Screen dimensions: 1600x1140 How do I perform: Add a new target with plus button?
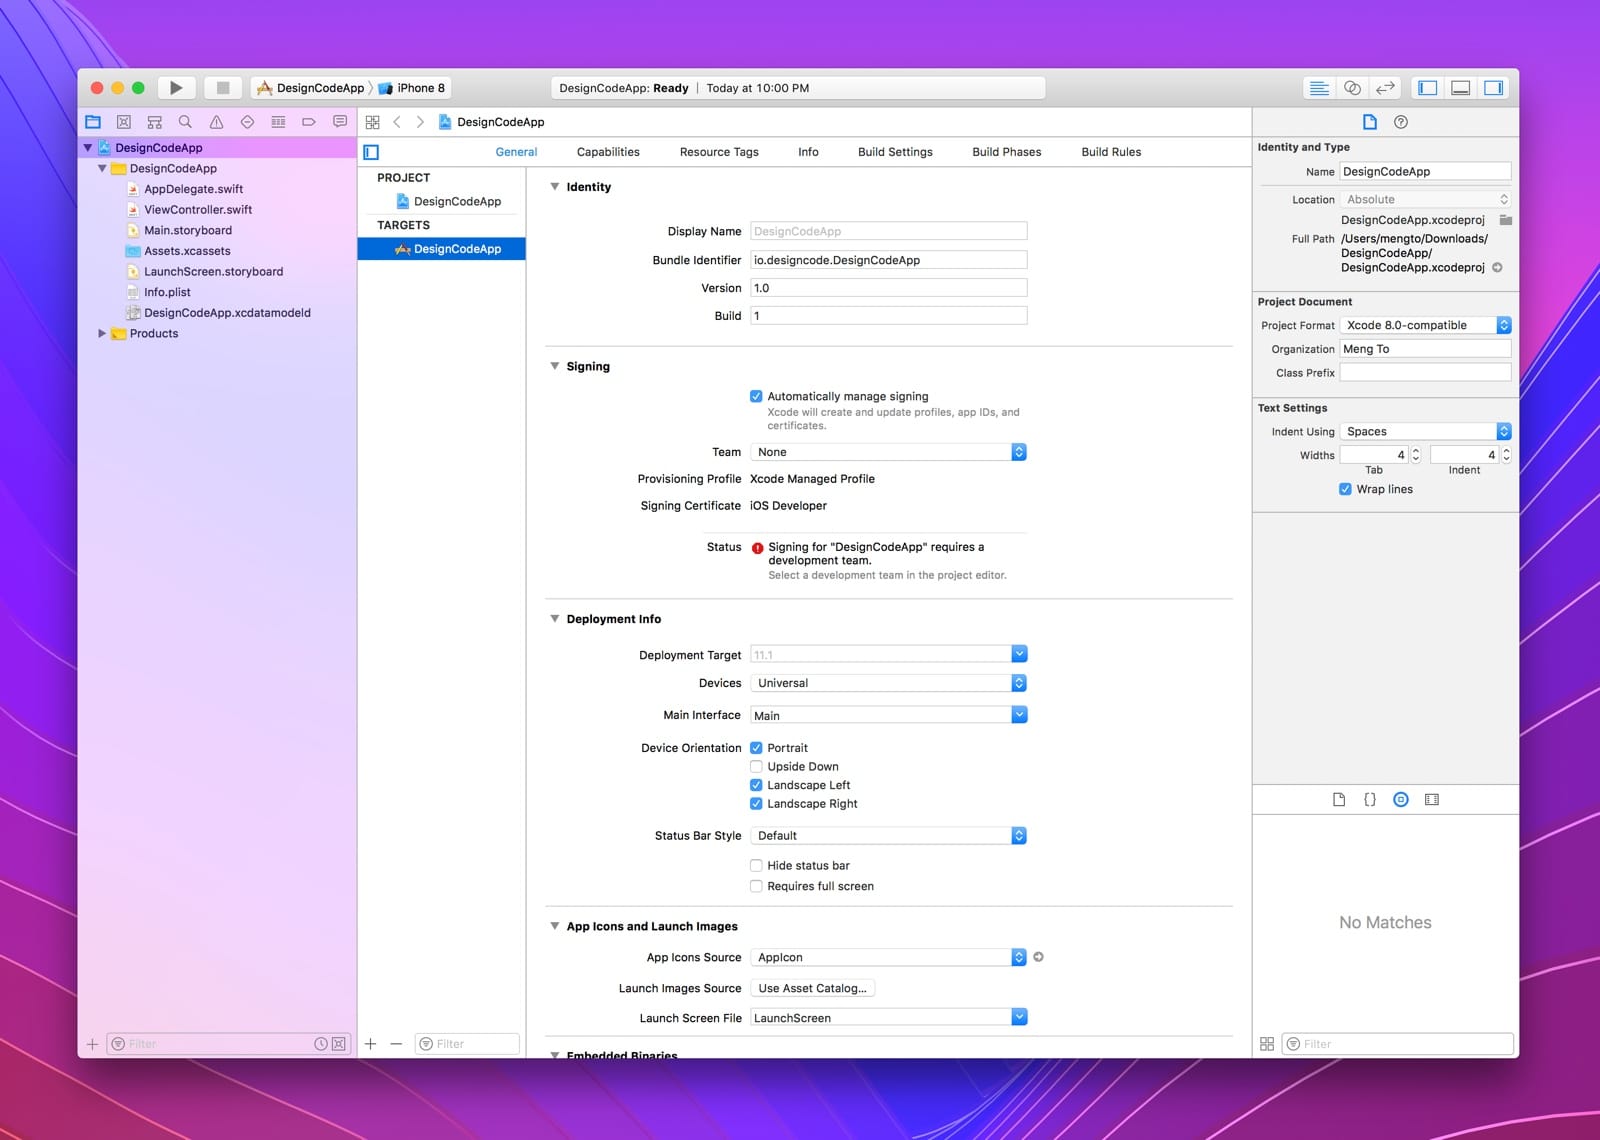[x=371, y=1044]
